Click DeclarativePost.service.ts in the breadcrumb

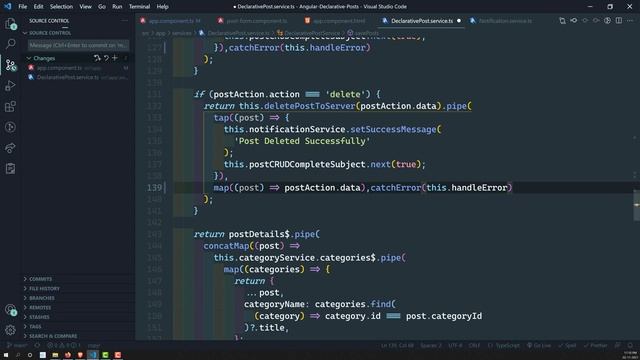(238, 33)
